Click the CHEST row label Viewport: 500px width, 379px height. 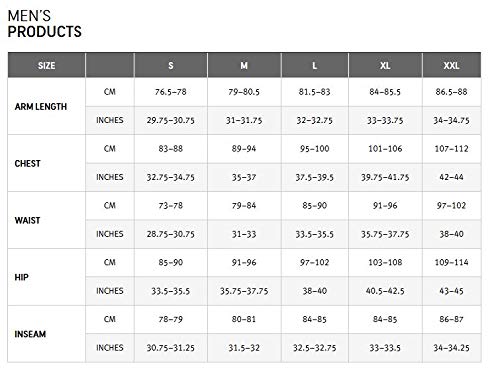pos(27,164)
